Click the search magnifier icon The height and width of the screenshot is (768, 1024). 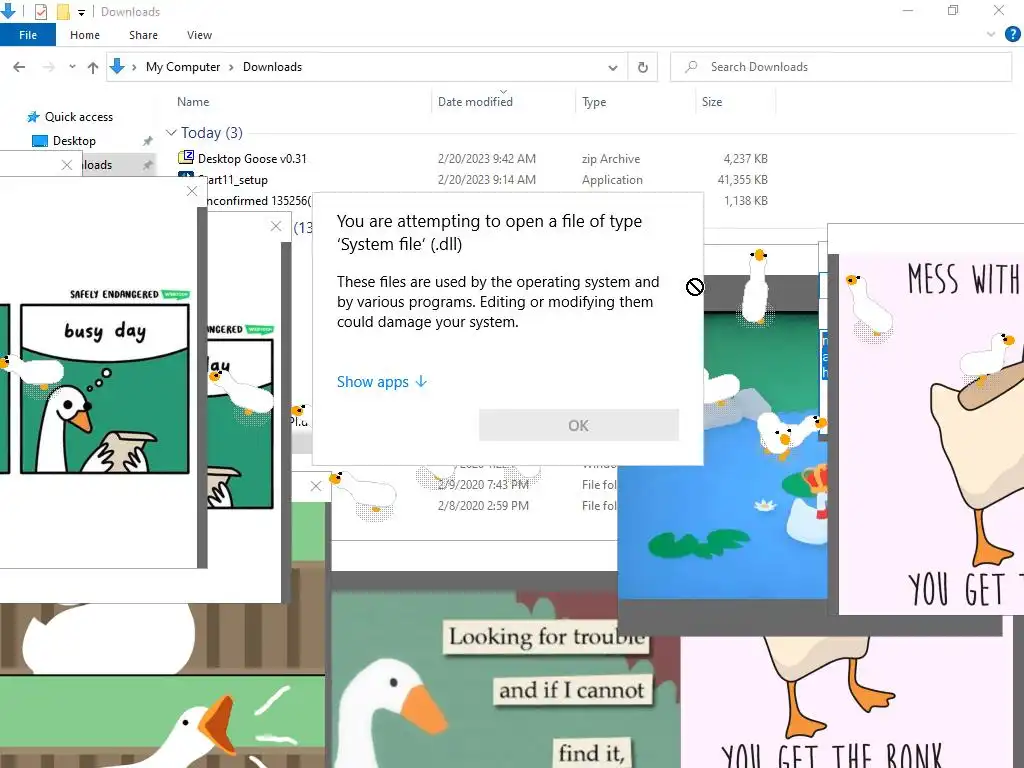coord(692,67)
